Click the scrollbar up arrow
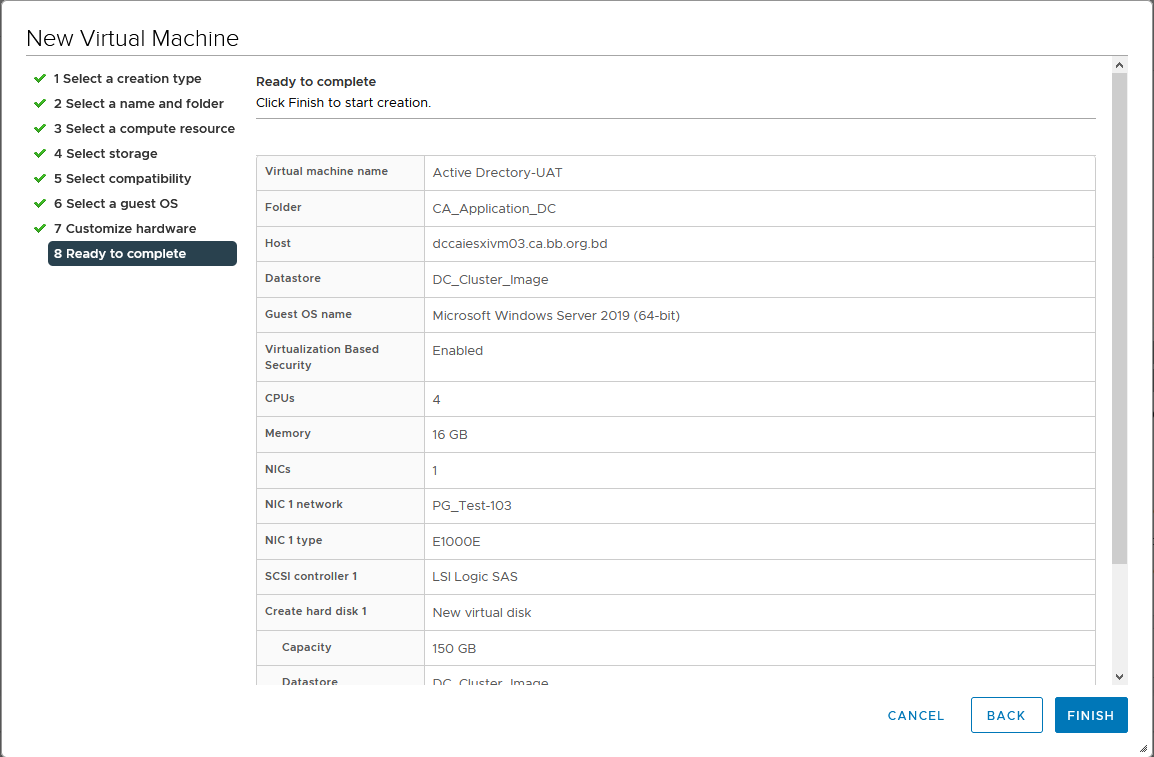The width and height of the screenshot is (1154, 757). click(1119, 65)
